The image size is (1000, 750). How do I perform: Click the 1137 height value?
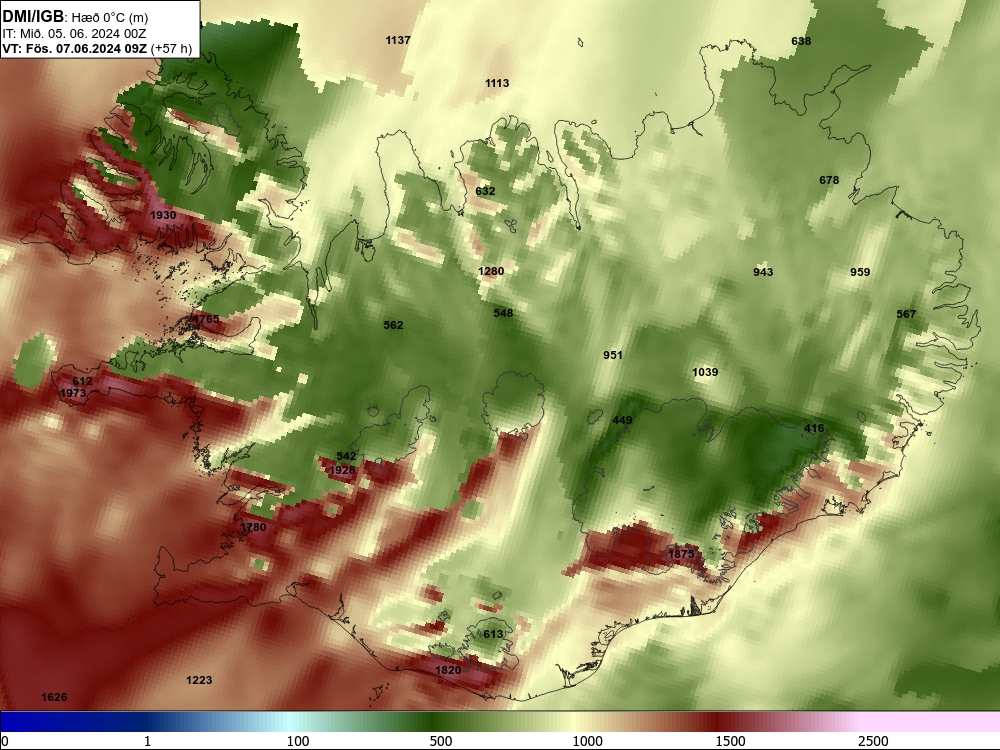click(x=398, y=40)
